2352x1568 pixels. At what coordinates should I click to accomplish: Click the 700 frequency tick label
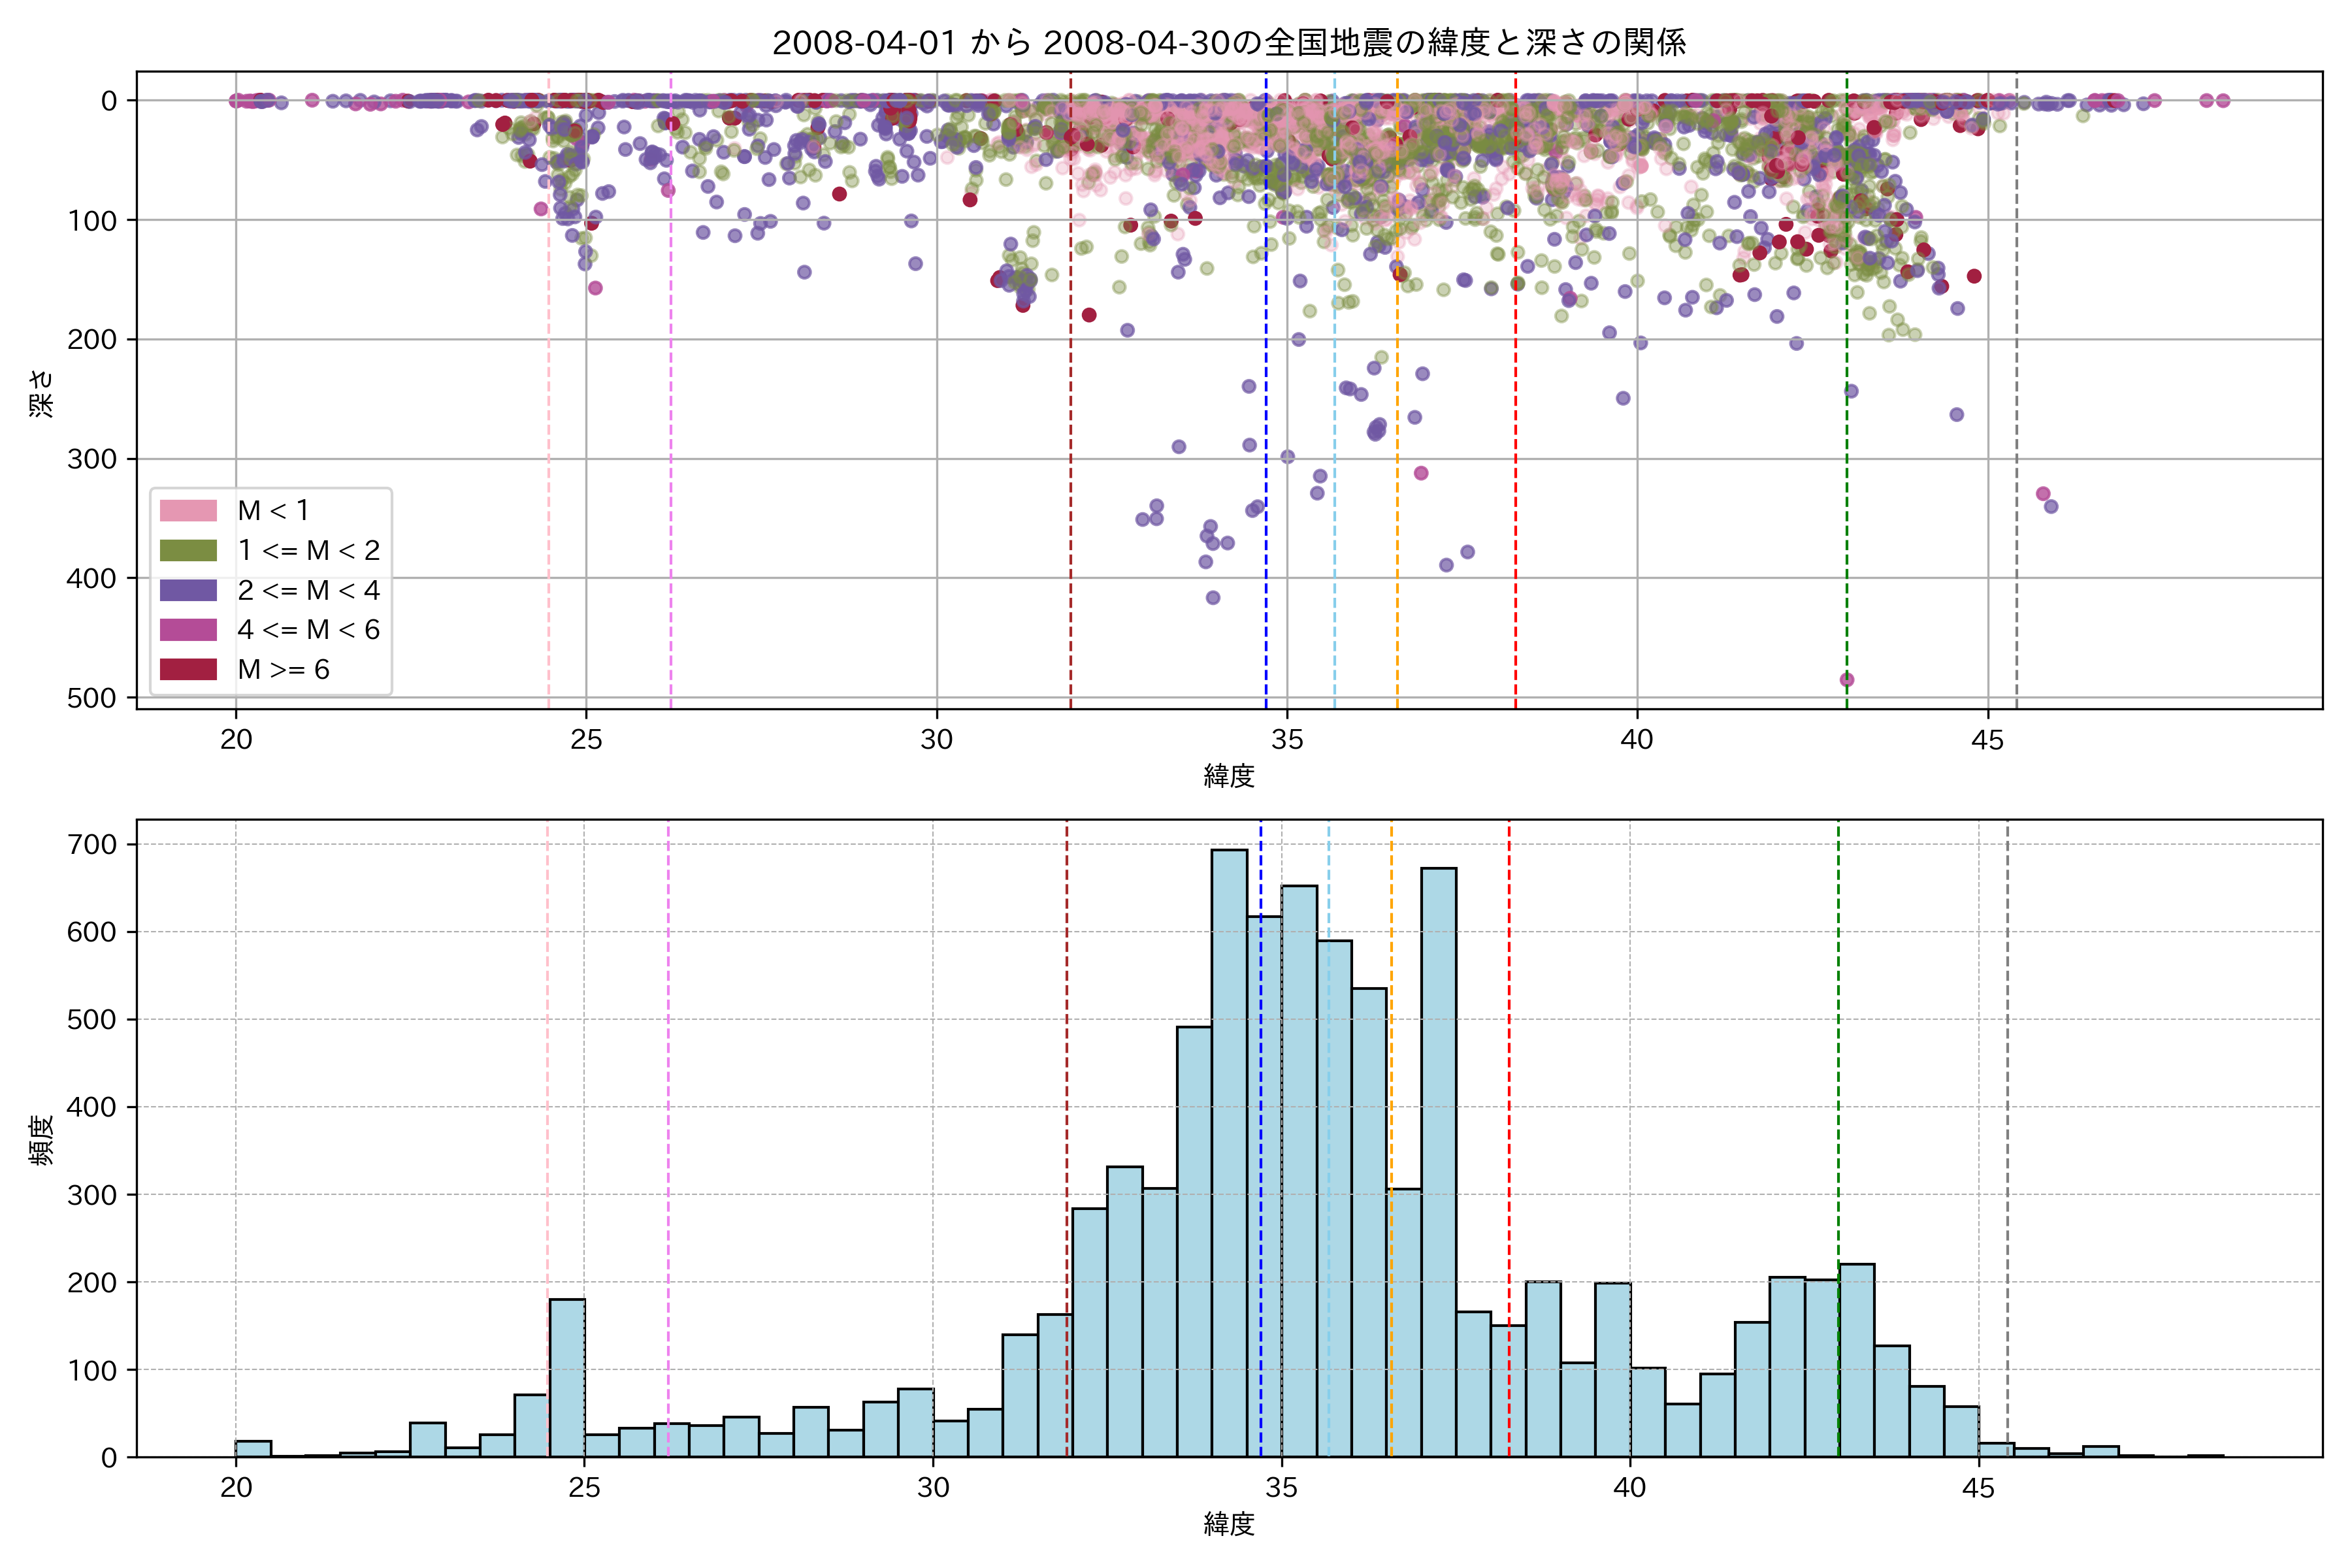(91, 845)
